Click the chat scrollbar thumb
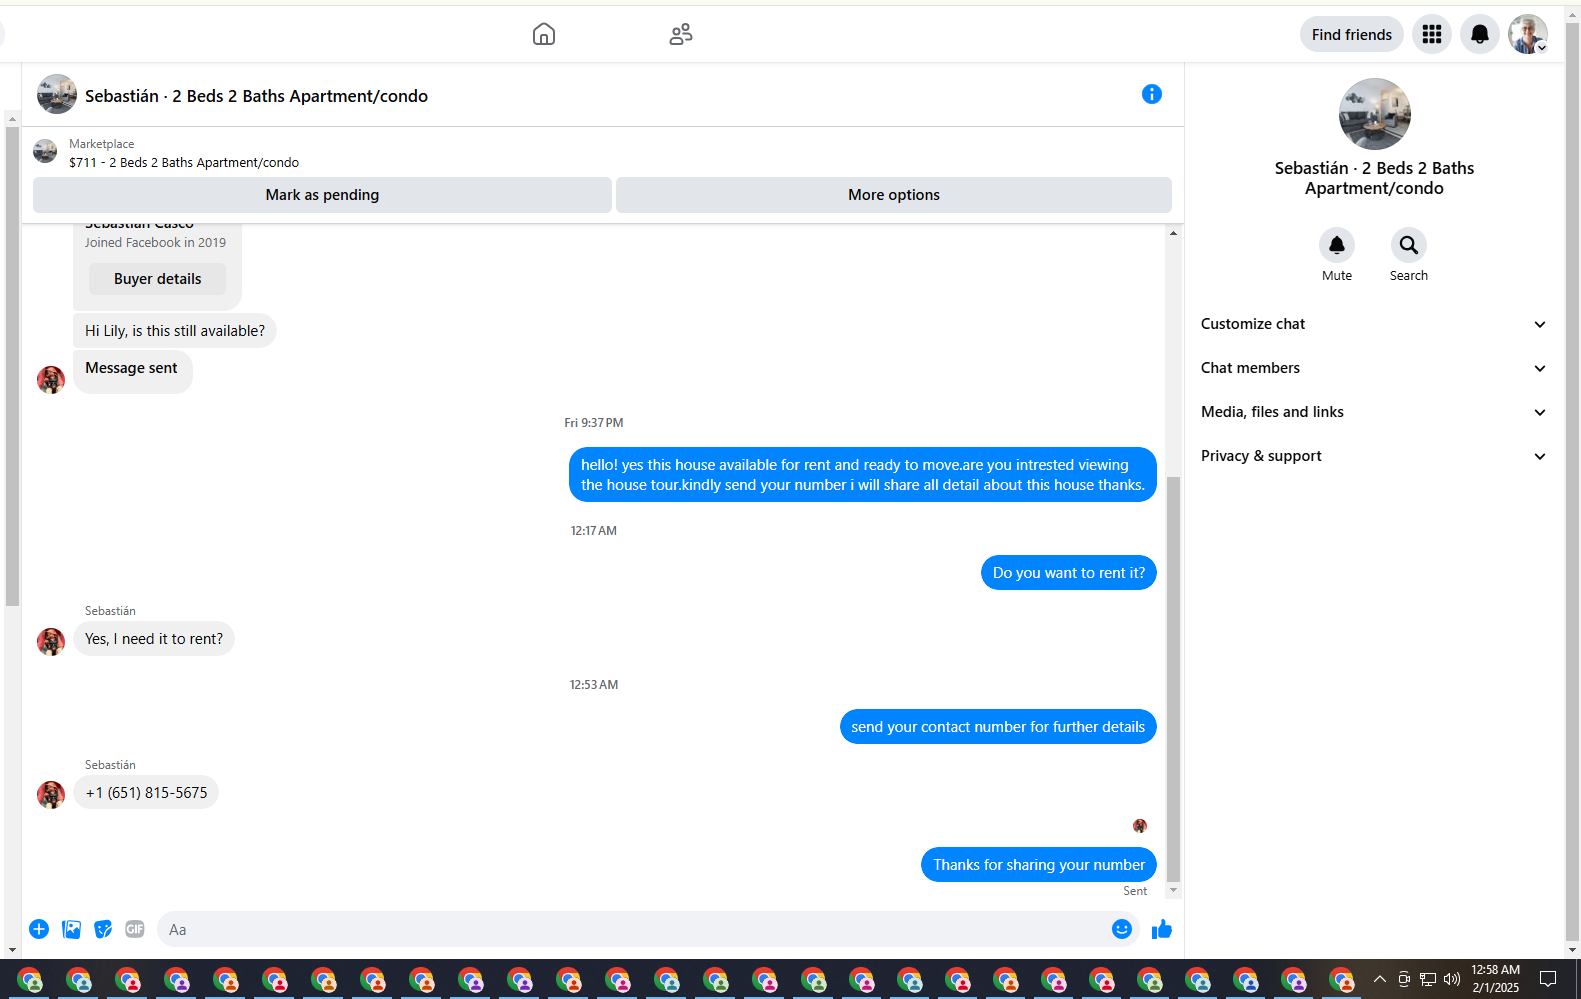The width and height of the screenshot is (1581, 999). coord(1174,680)
